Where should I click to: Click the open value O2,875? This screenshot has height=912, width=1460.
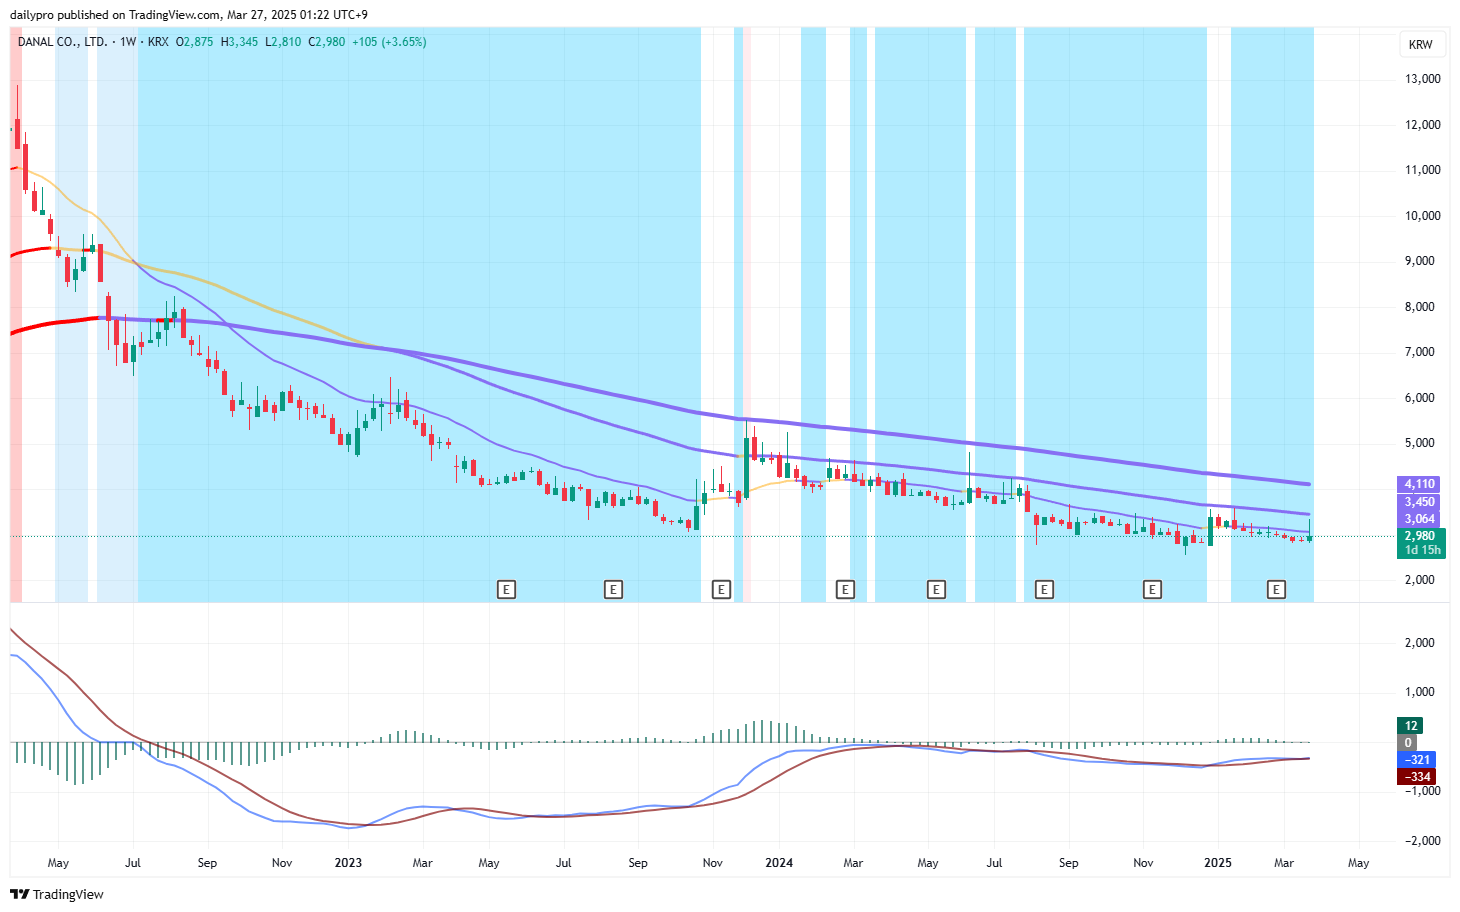(195, 42)
